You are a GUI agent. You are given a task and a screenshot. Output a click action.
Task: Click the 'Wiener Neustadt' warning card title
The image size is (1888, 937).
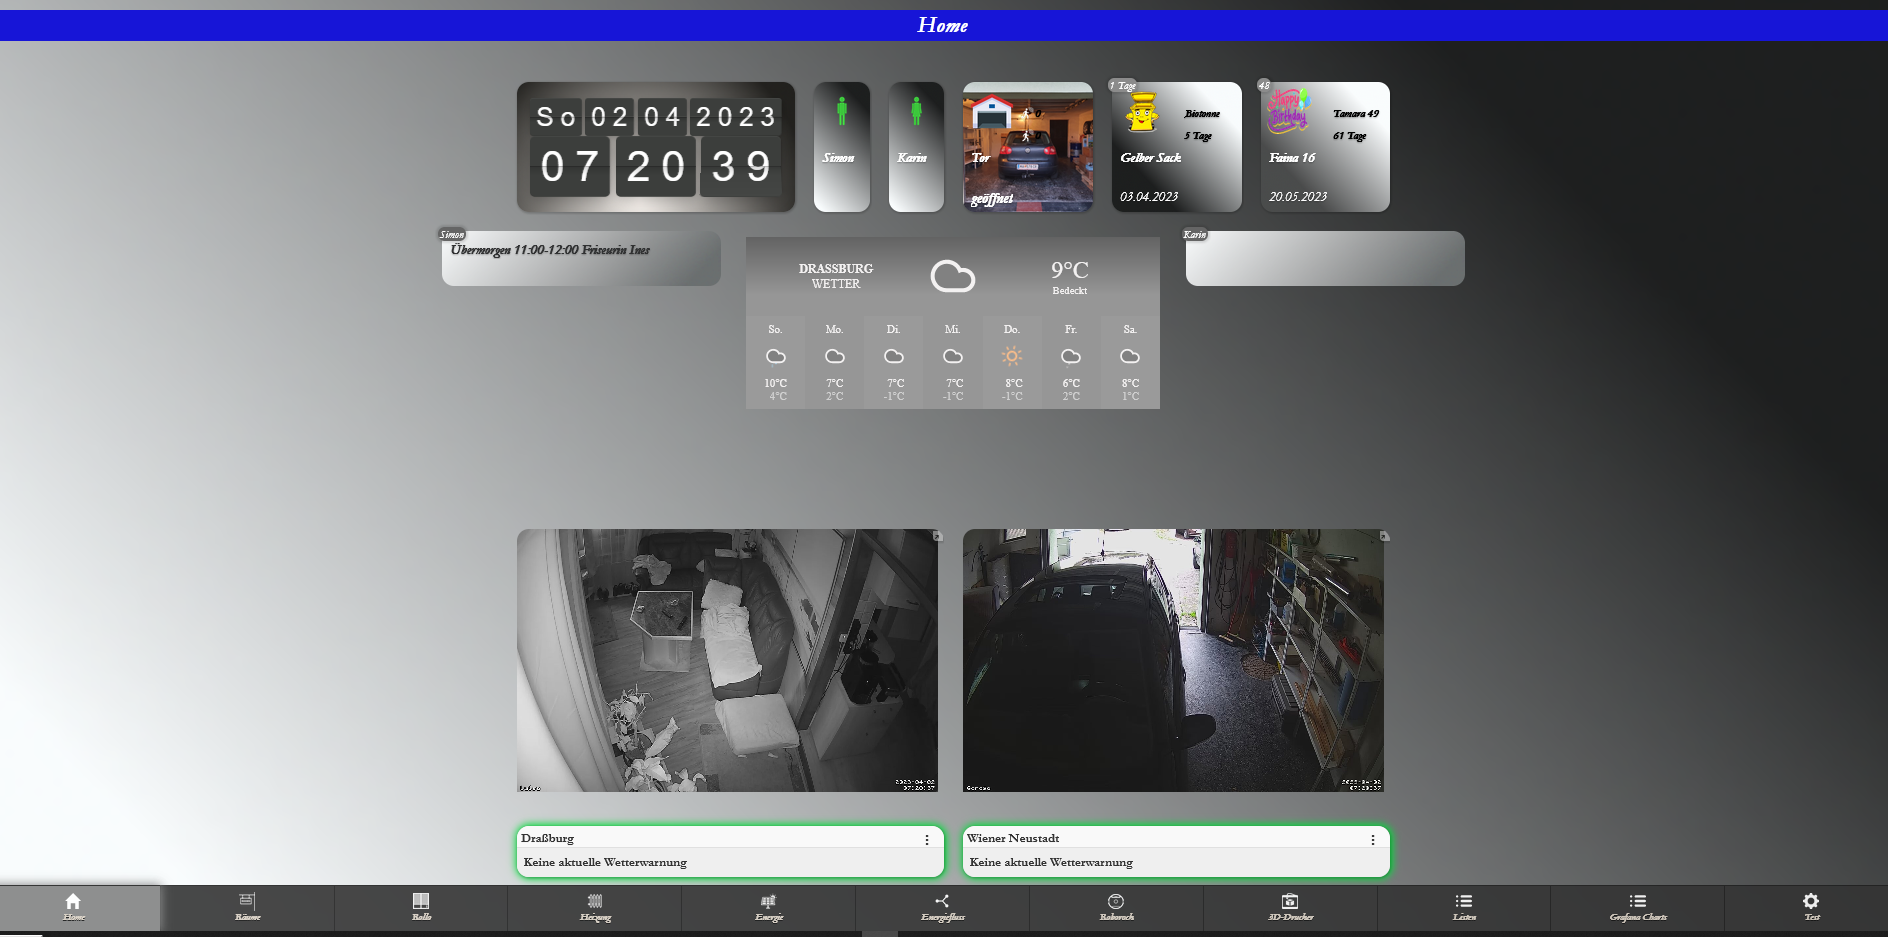coord(1013,839)
